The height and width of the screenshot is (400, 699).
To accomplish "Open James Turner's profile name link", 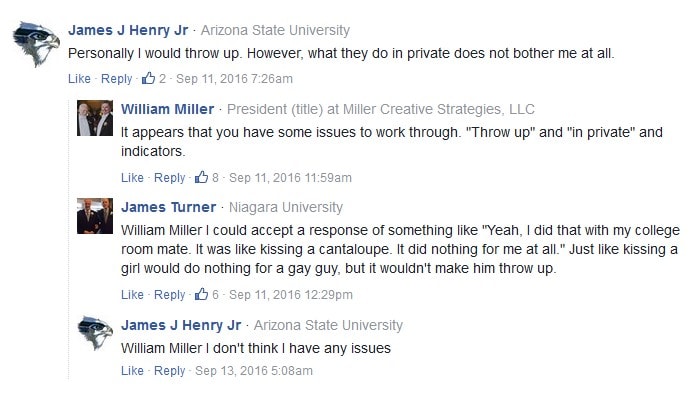I will point(168,207).
